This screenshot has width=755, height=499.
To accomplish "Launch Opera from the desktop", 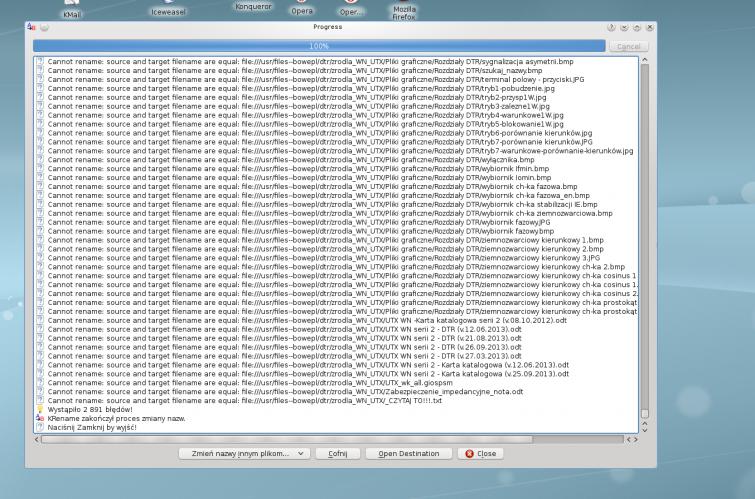I will tap(301, 9).
